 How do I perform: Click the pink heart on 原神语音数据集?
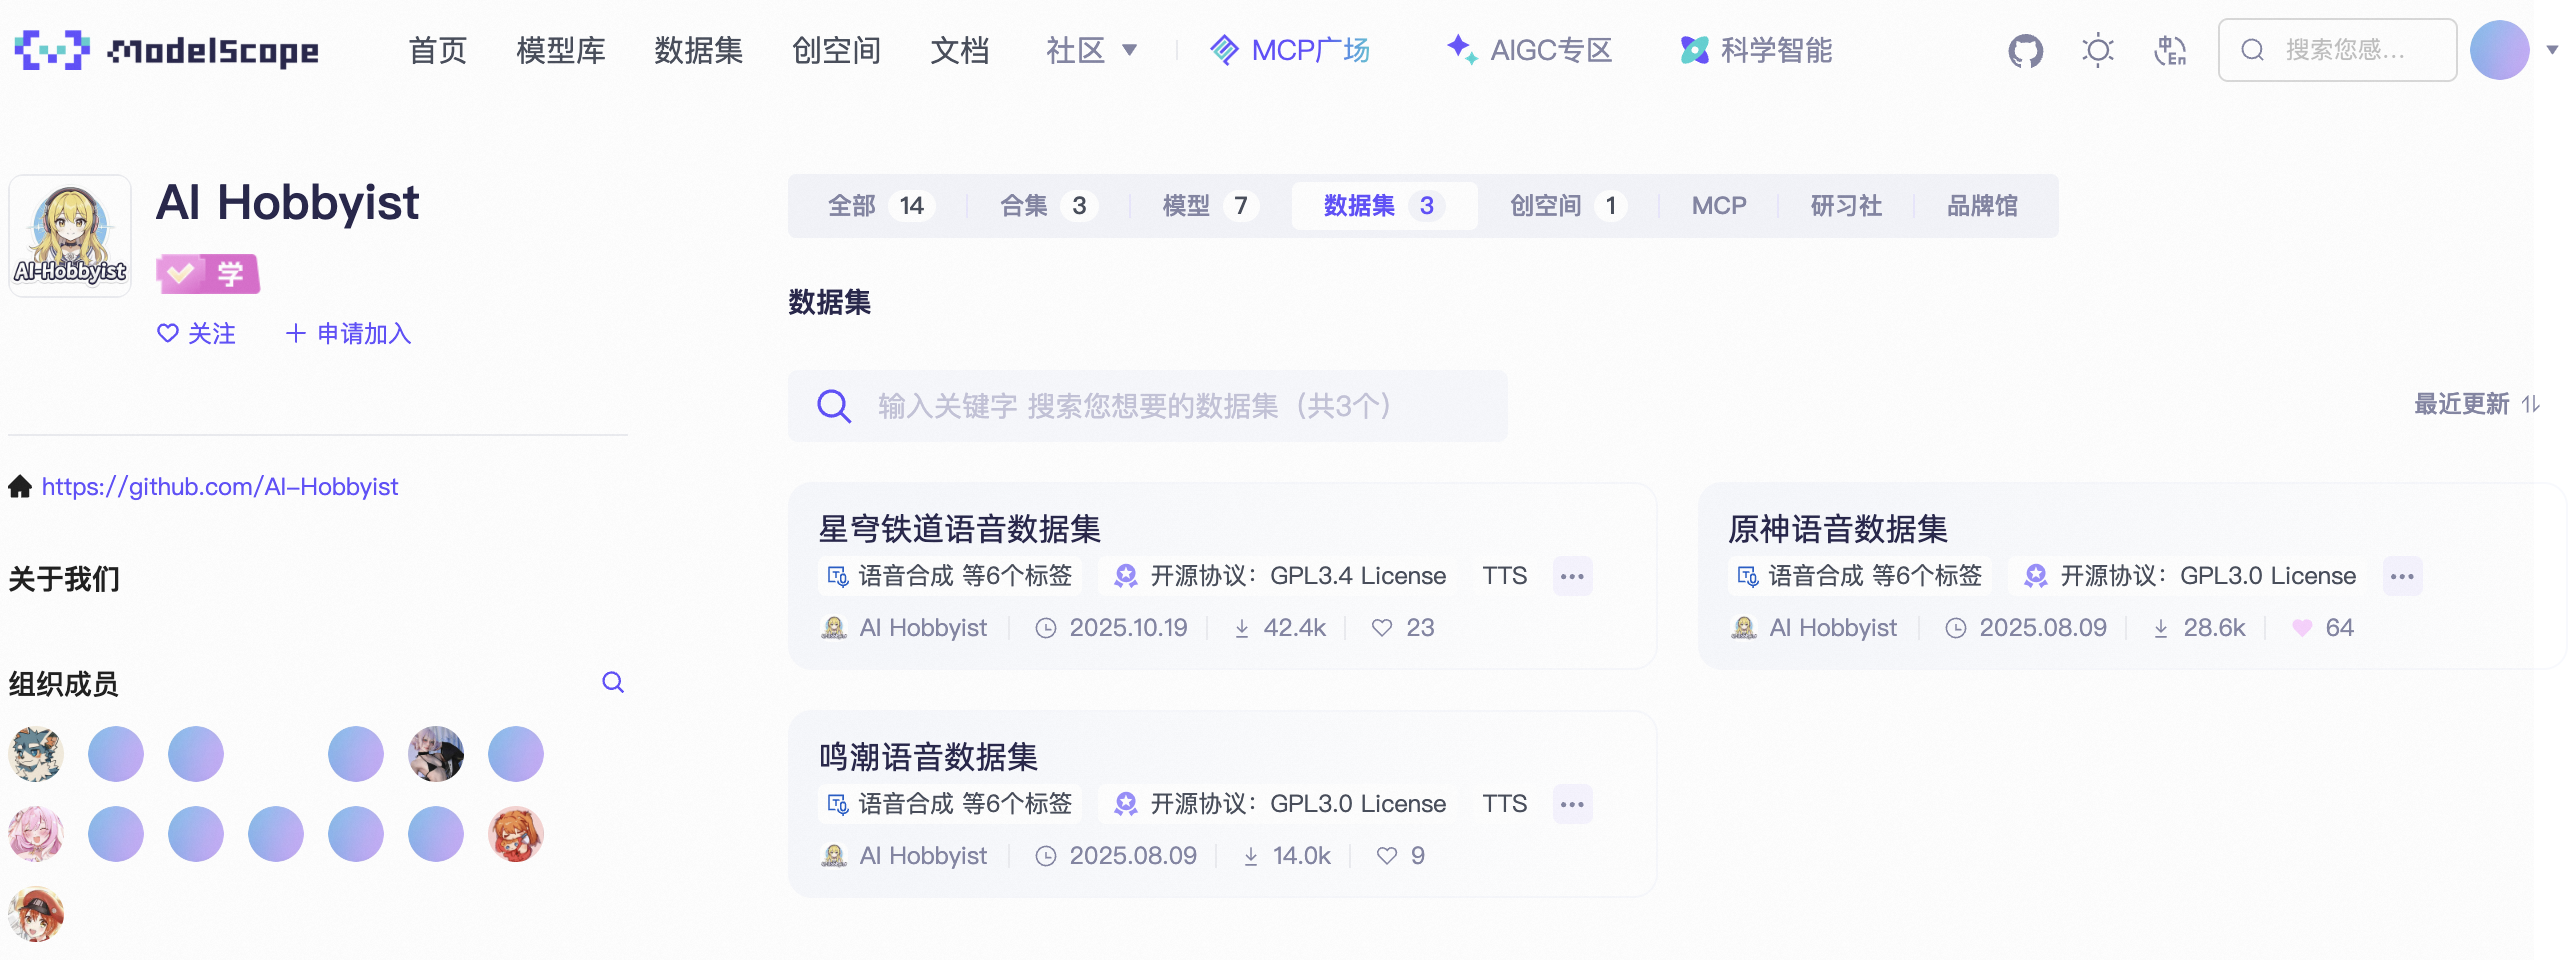tap(2302, 628)
